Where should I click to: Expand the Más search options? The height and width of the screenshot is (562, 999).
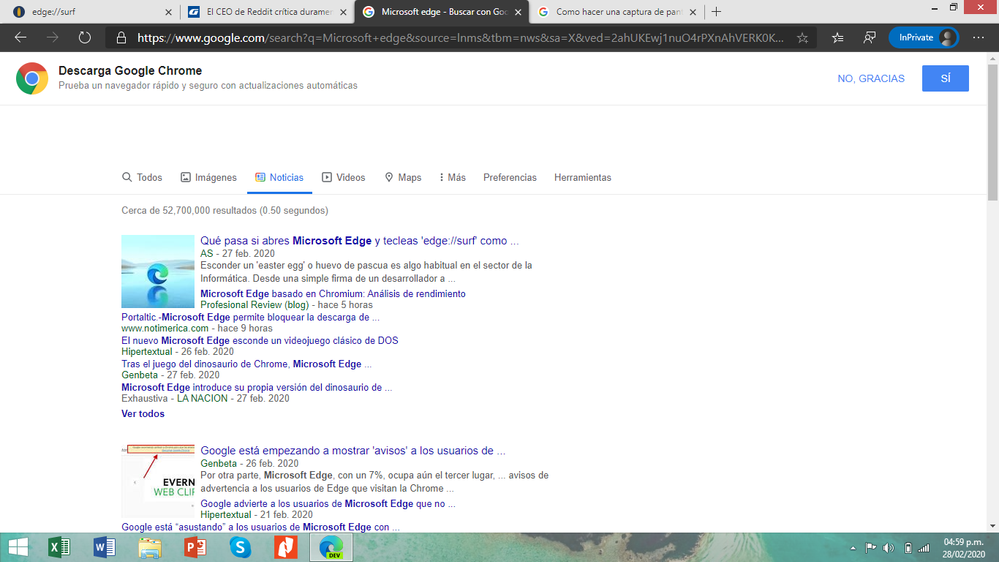click(452, 177)
